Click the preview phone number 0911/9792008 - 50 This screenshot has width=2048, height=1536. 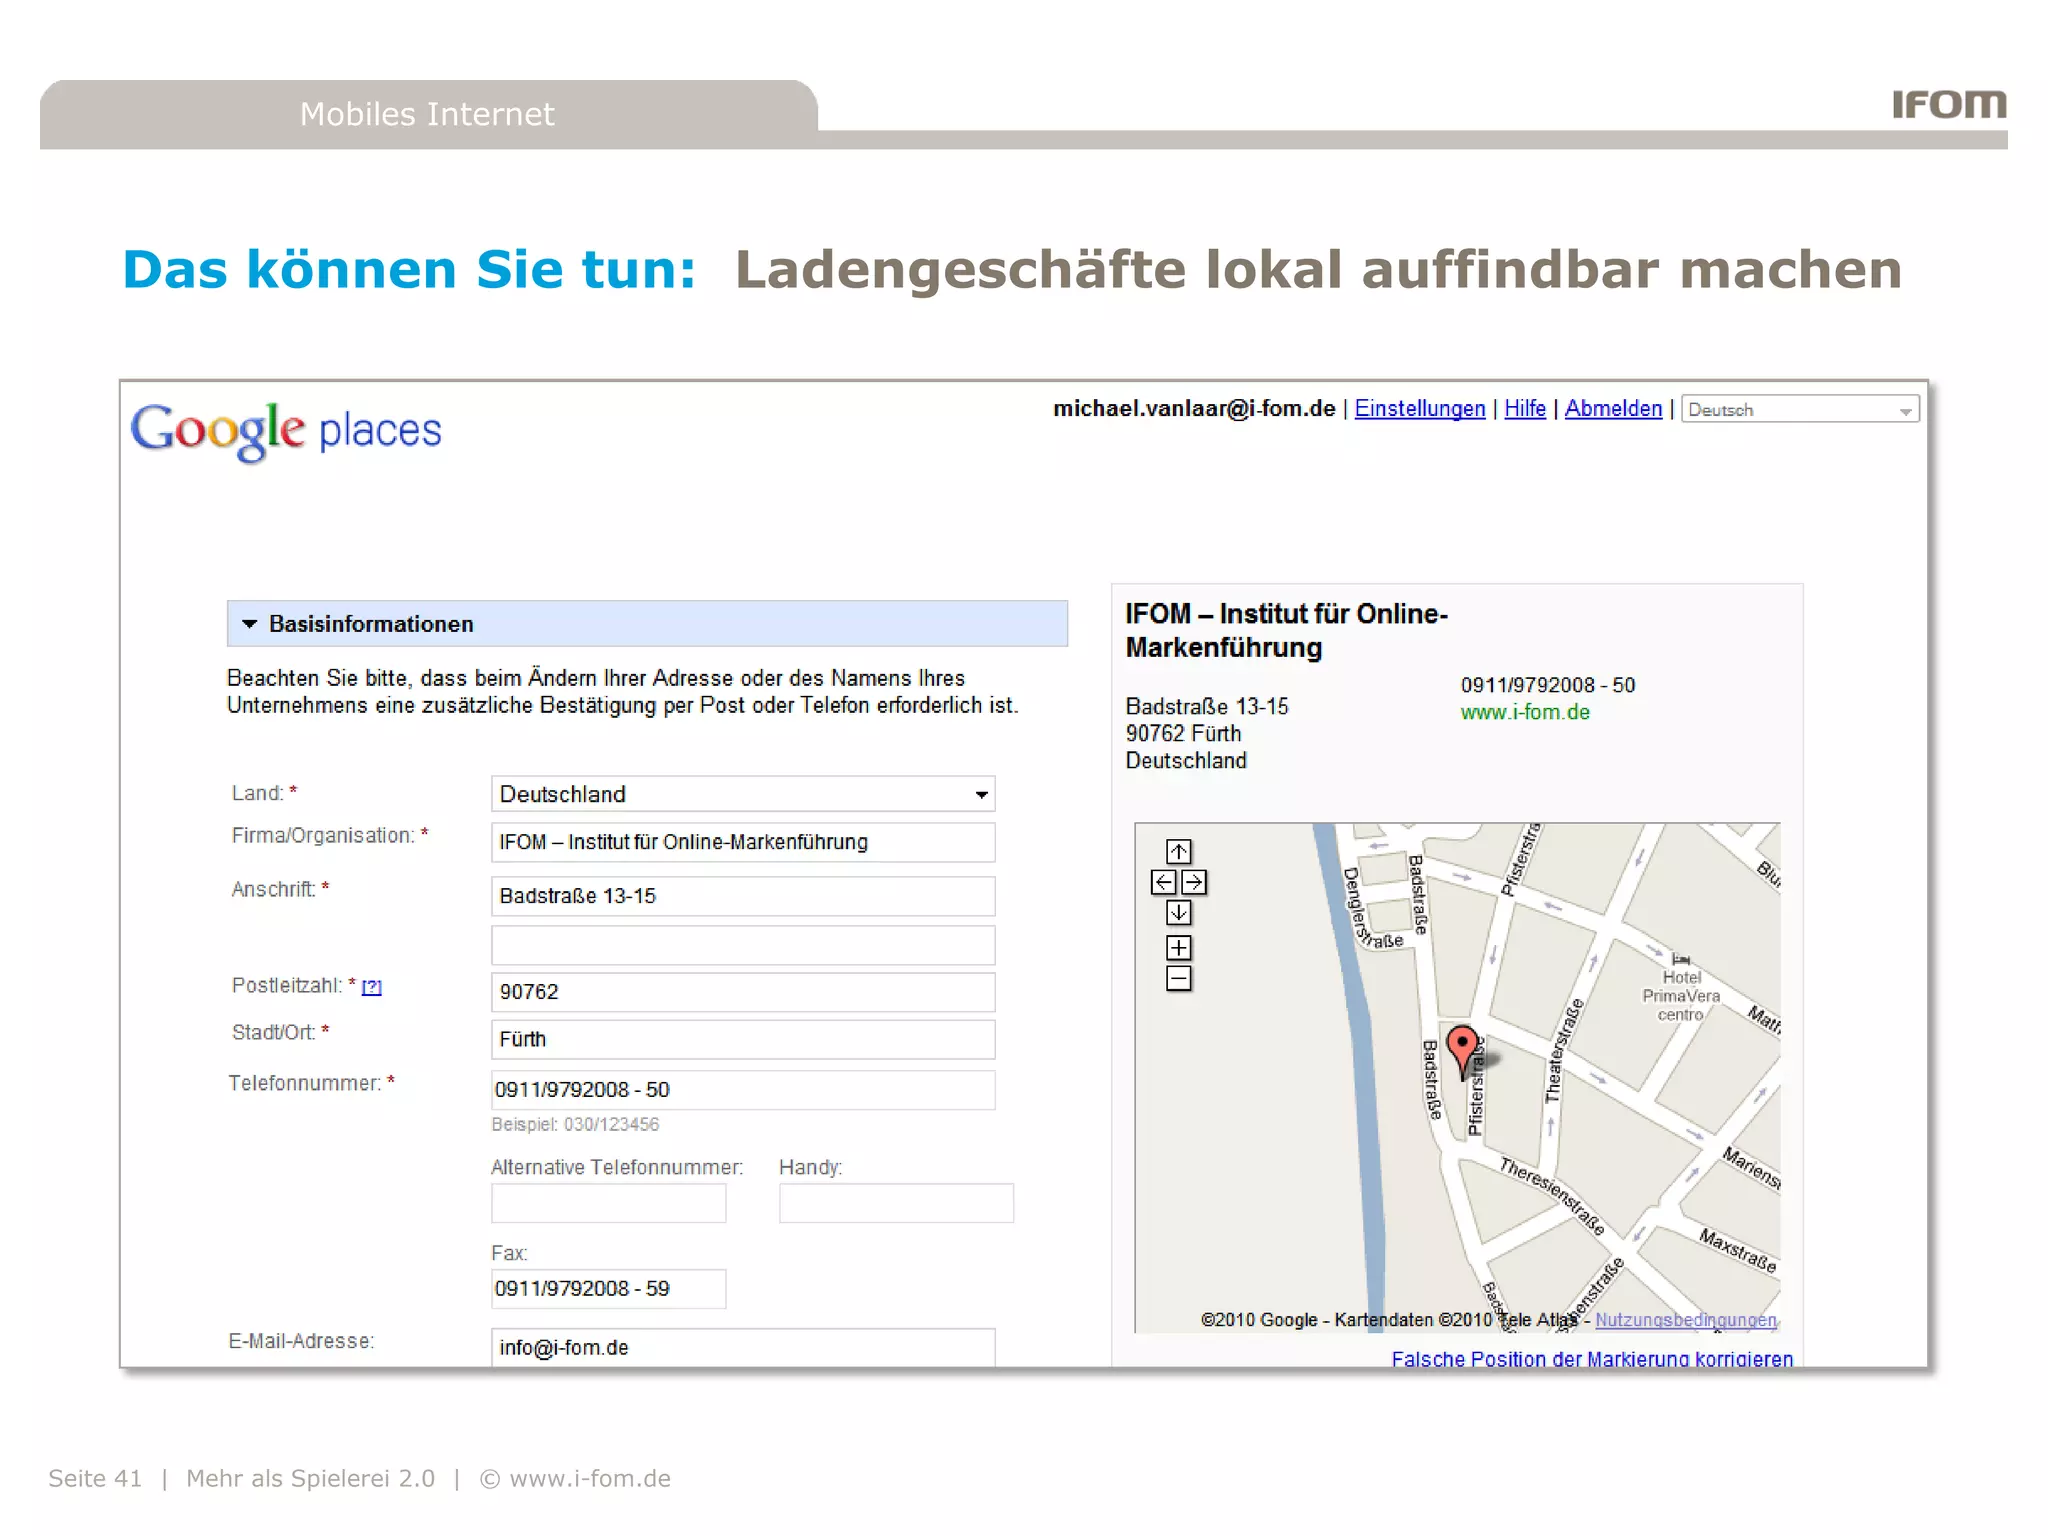(x=1548, y=685)
